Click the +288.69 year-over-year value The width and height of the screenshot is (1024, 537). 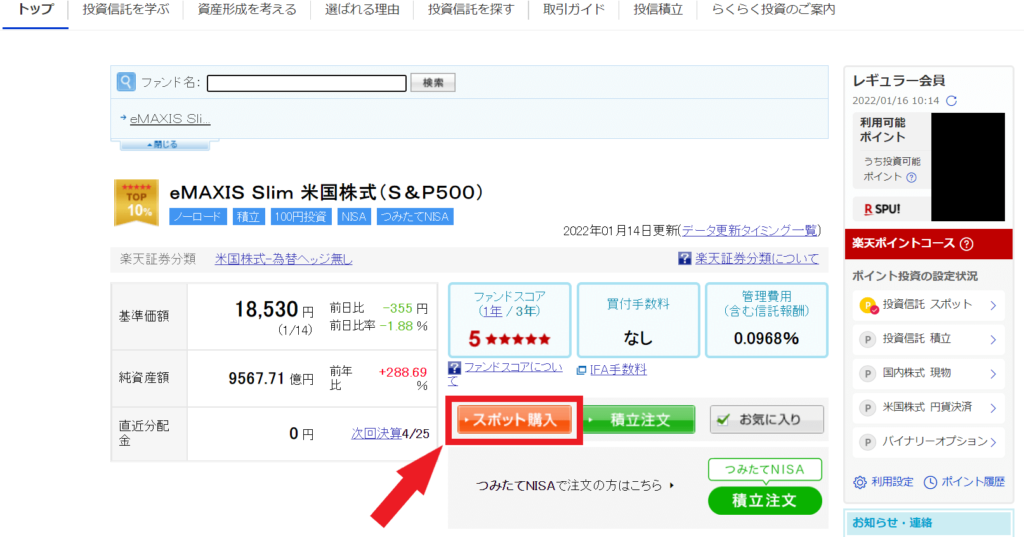[403, 372]
